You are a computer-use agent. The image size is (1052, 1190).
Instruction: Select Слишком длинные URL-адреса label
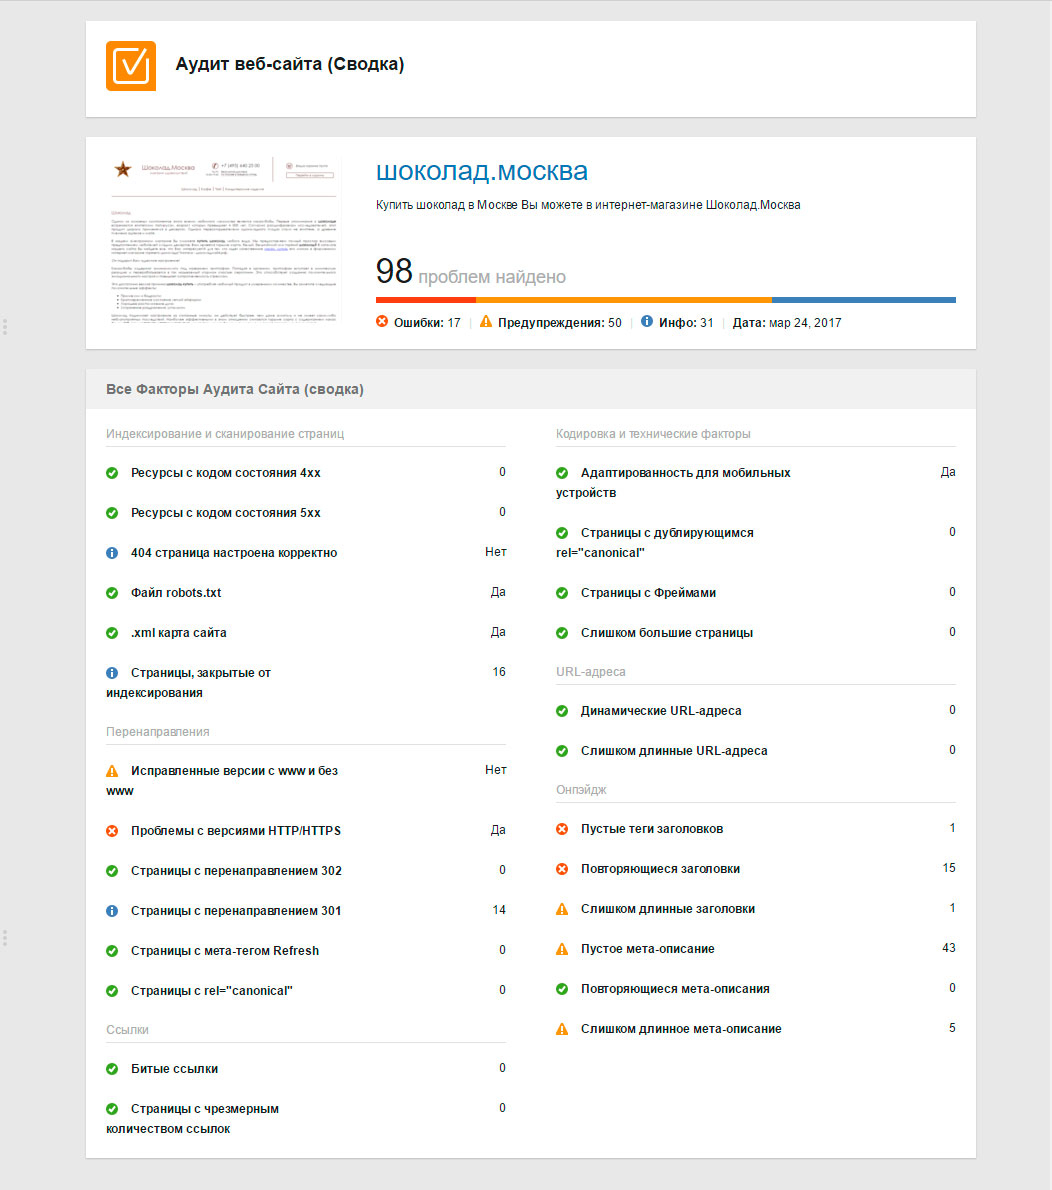[x=674, y=751]
